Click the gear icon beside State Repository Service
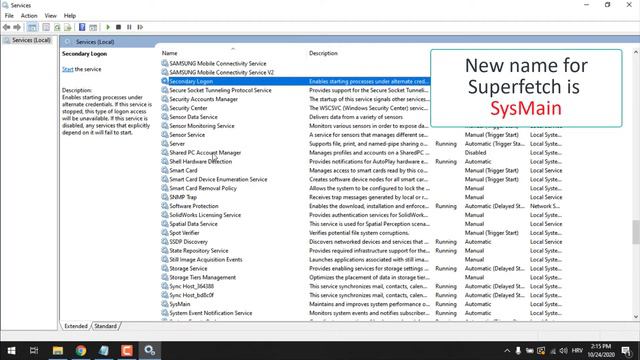The width and height of the screenshot is (640, 360). click(x=164, y=251)
